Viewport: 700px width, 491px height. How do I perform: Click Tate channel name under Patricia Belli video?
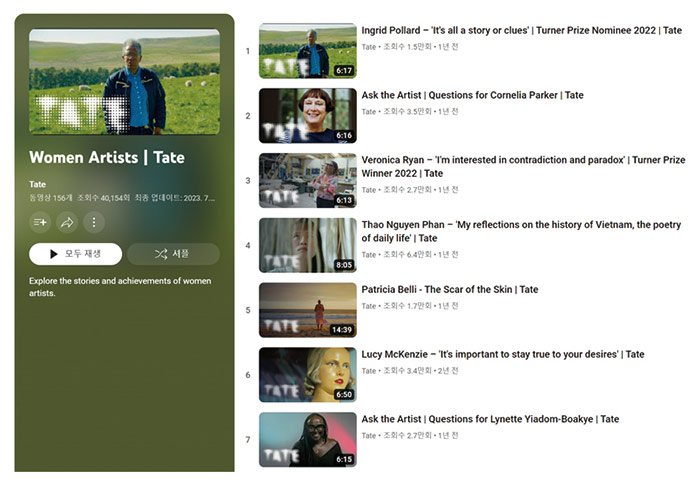369,306
